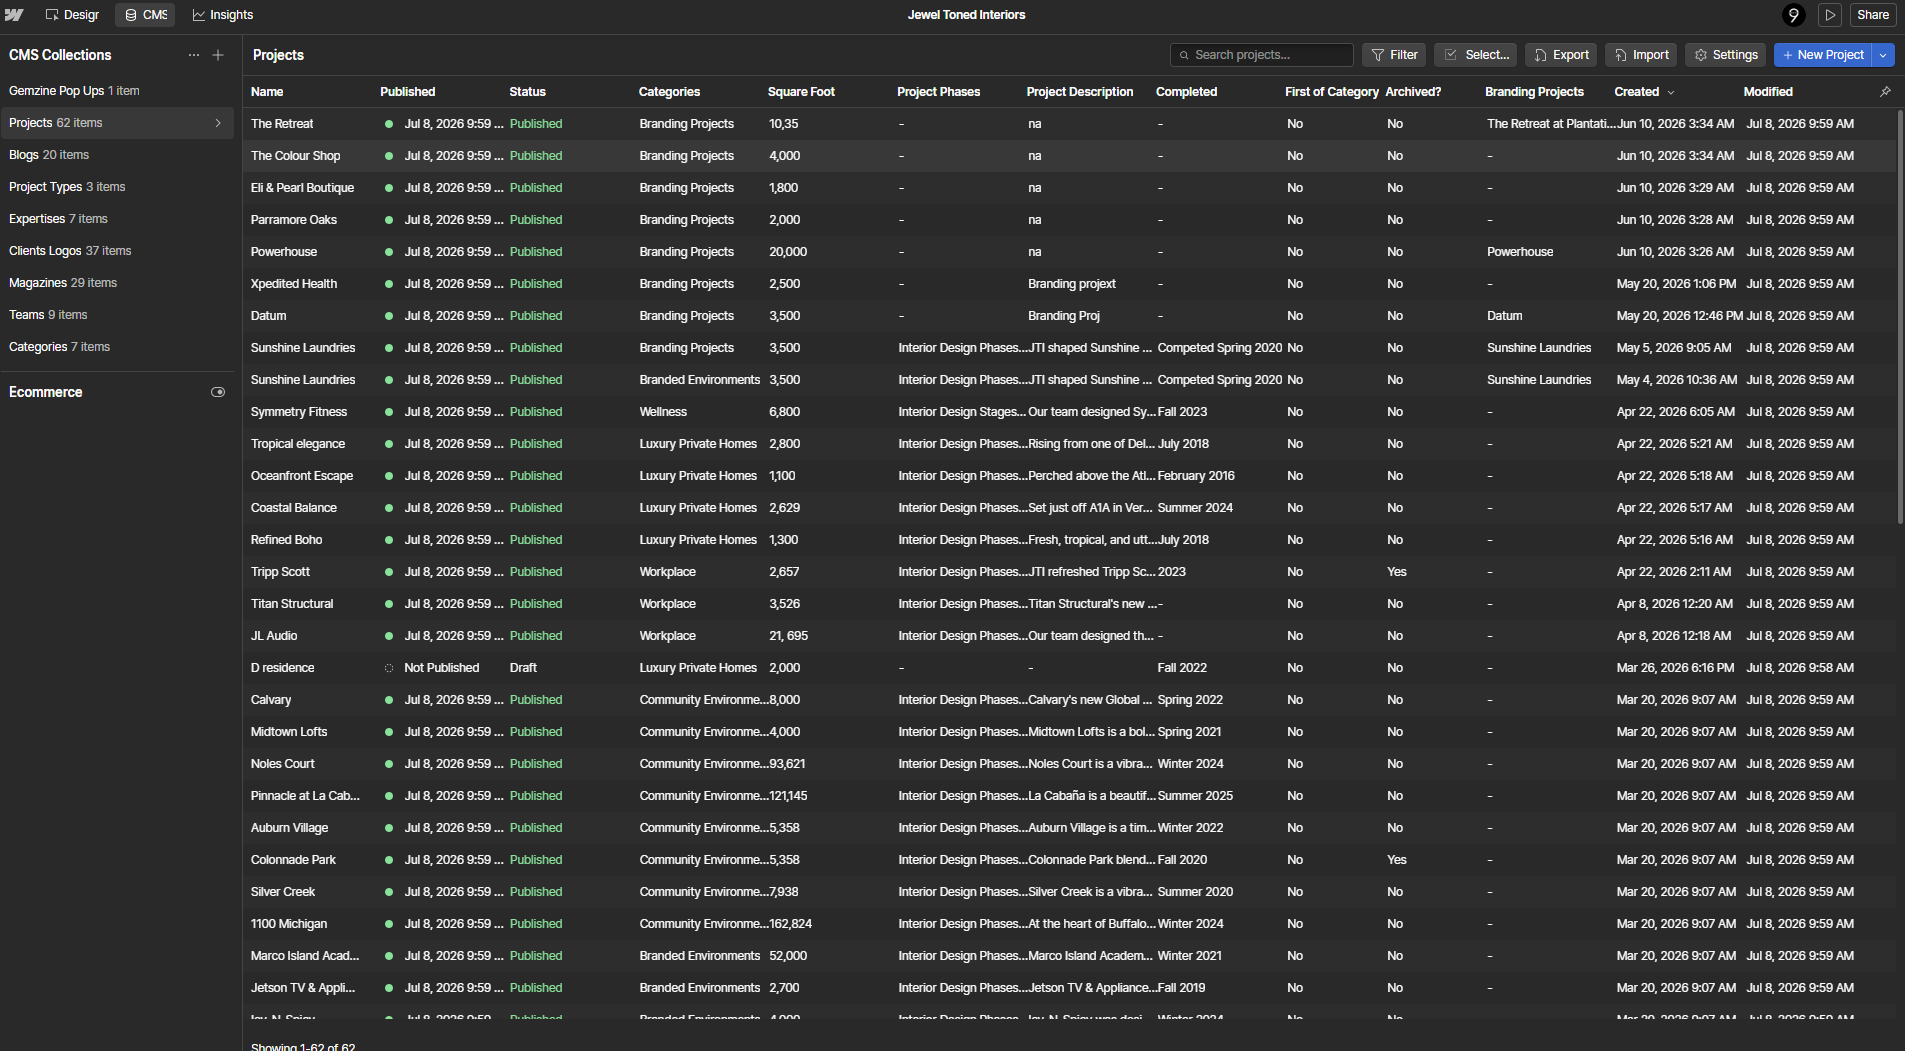Screen dimensions: 1905x1051
Task: Open The Colour Shop project
Action: click(295, 156)
